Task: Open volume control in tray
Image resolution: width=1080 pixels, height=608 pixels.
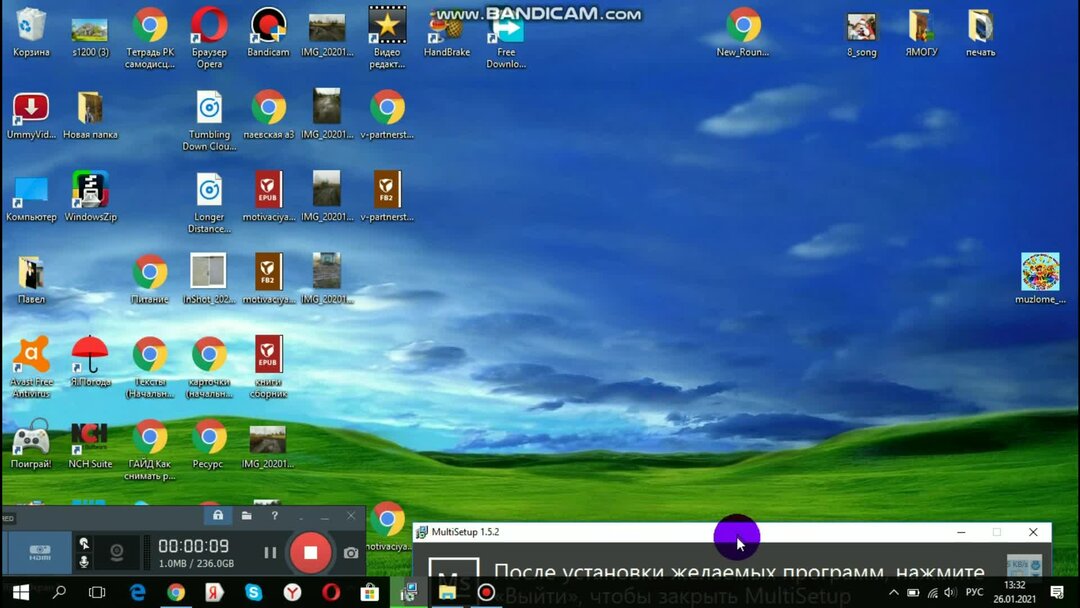Action: point(951,592)
